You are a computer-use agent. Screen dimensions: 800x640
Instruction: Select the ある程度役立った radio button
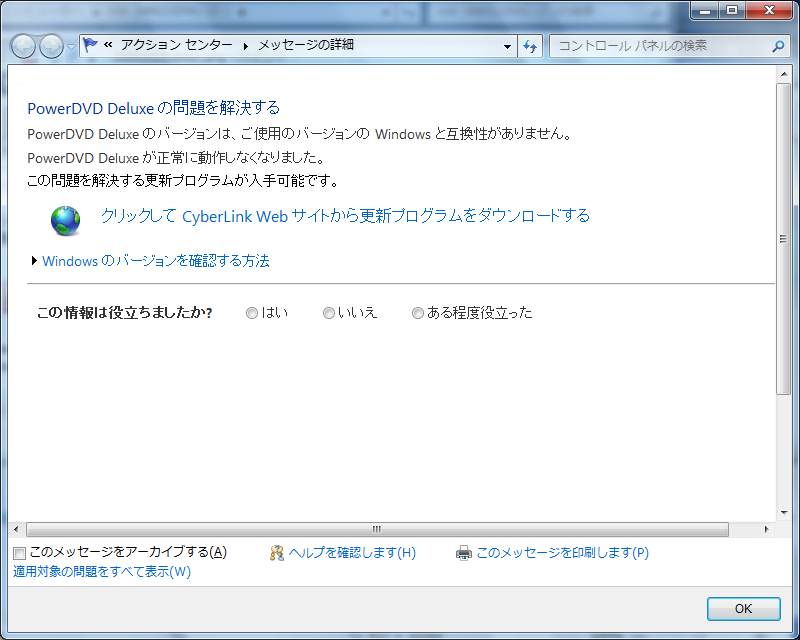click(x=418, y=313)
